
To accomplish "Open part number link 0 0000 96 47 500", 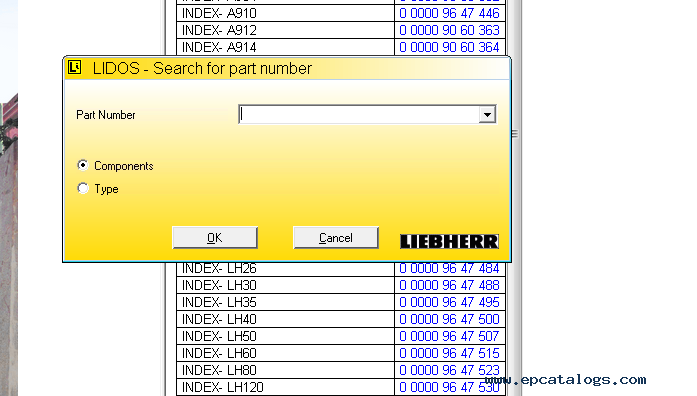I will coord(449,319).
